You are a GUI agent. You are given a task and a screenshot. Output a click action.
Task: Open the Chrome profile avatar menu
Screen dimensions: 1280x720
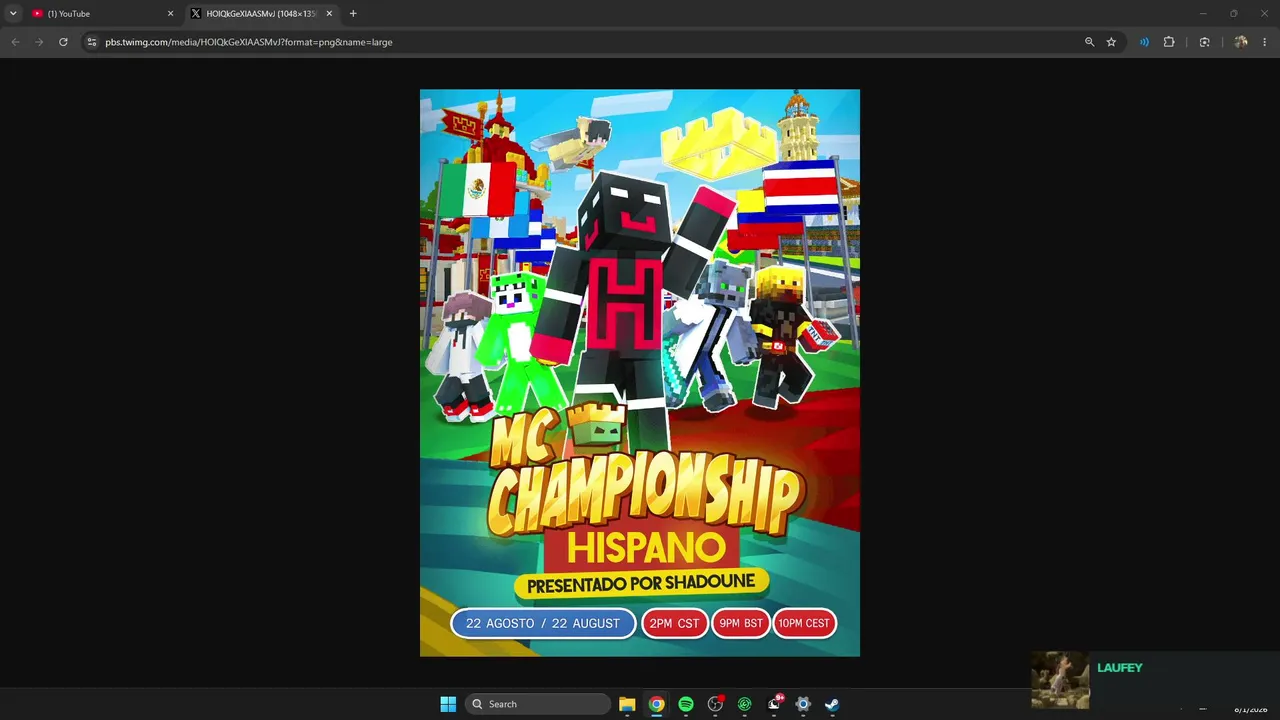[1241, 42]
